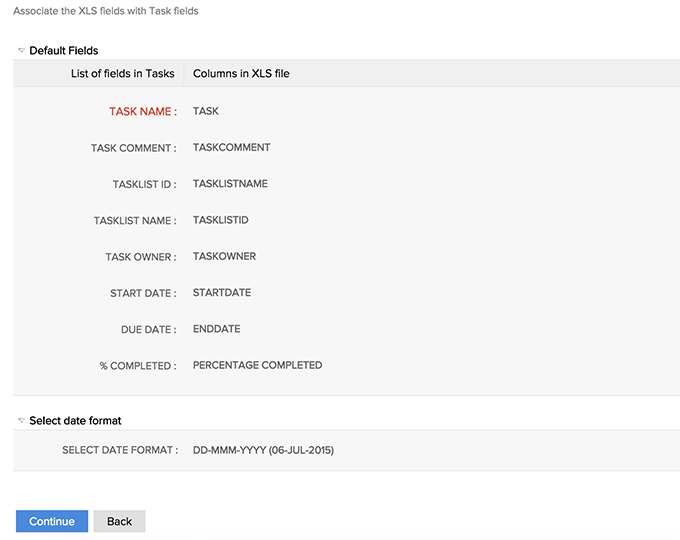Click the Default Fields section heading
The width and height of the screenshot is (680, 540).
click(64, 50)
